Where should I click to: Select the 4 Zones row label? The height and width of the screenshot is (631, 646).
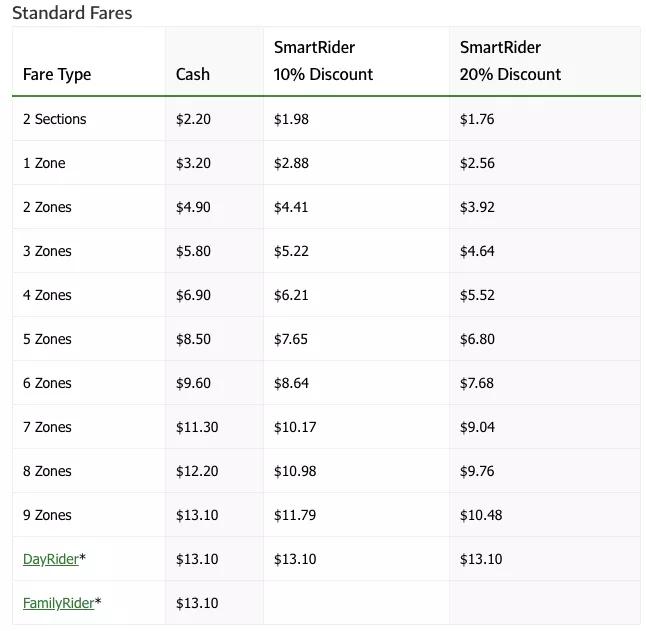(x=47, y=295)
